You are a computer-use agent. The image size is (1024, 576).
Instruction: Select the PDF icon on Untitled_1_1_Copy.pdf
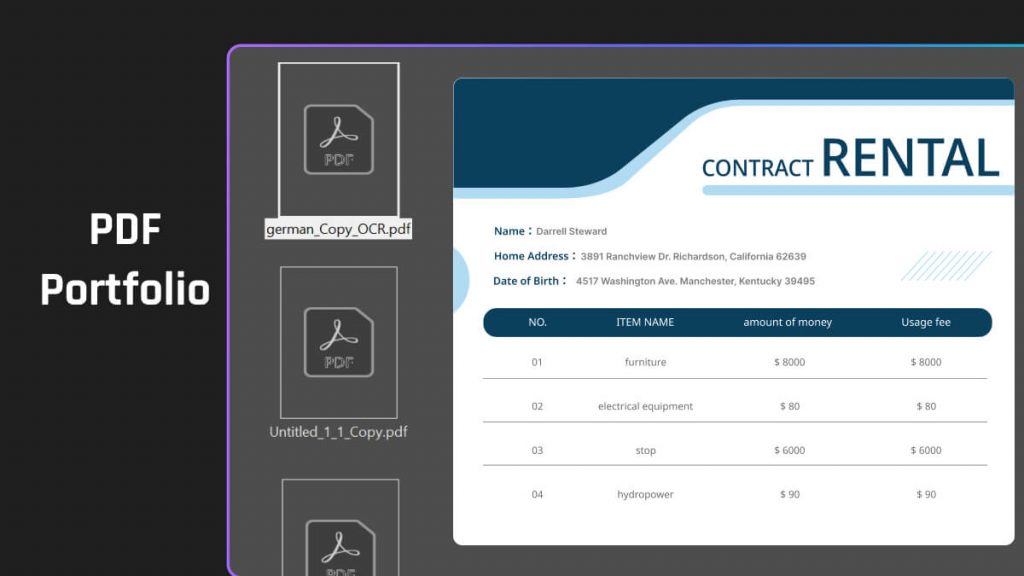pyautogui.click(x=339, y=345)
